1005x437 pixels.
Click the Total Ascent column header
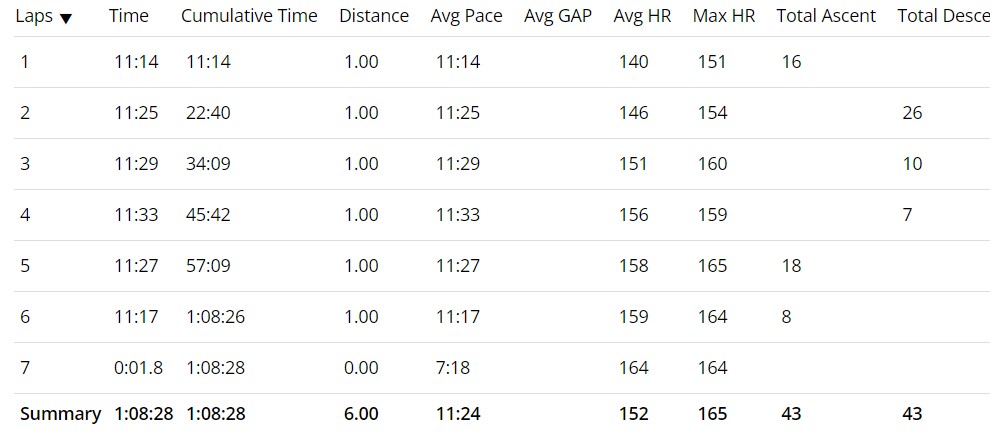tap(826, 16)
